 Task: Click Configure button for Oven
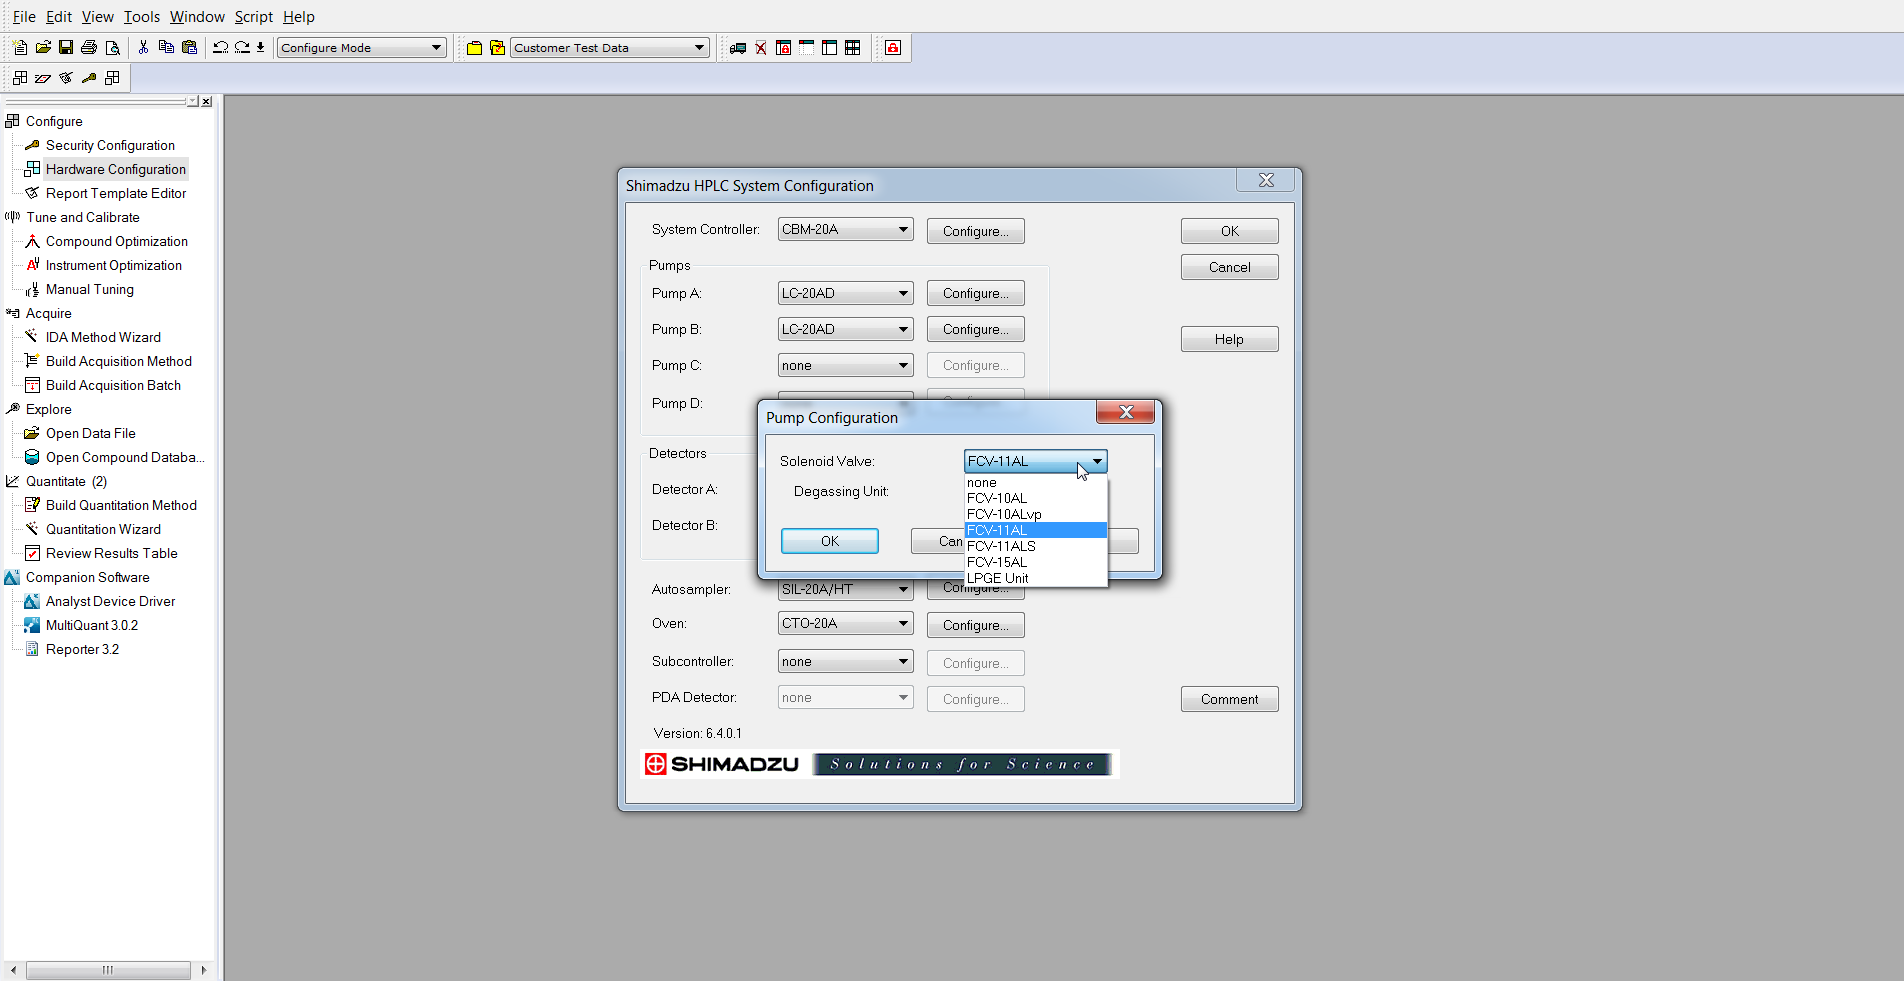[x=976, y=625]
